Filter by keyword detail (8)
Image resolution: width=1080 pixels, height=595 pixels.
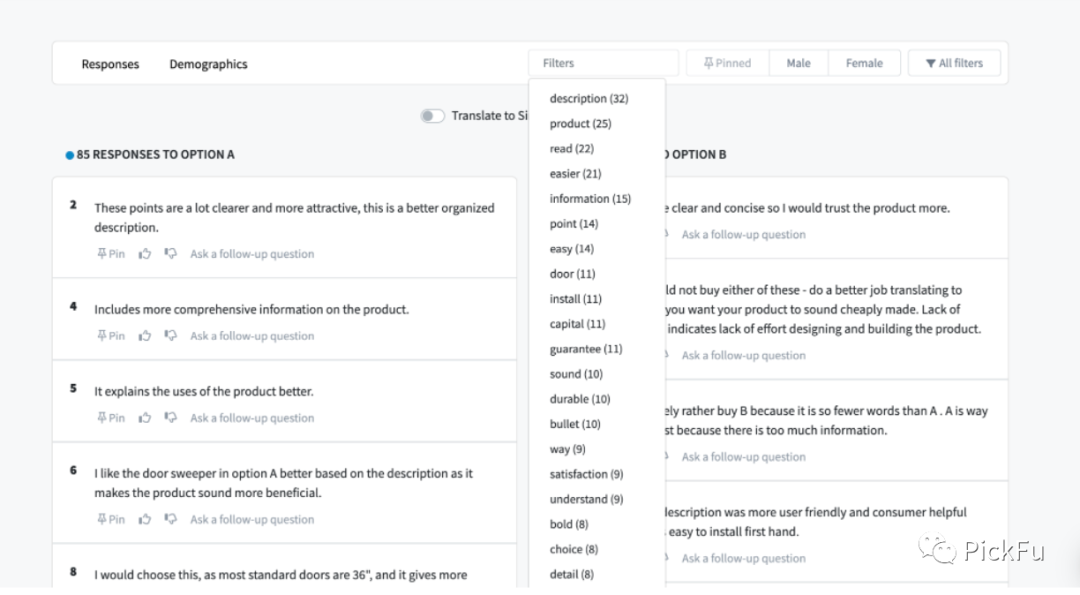[x=572, y=574]
